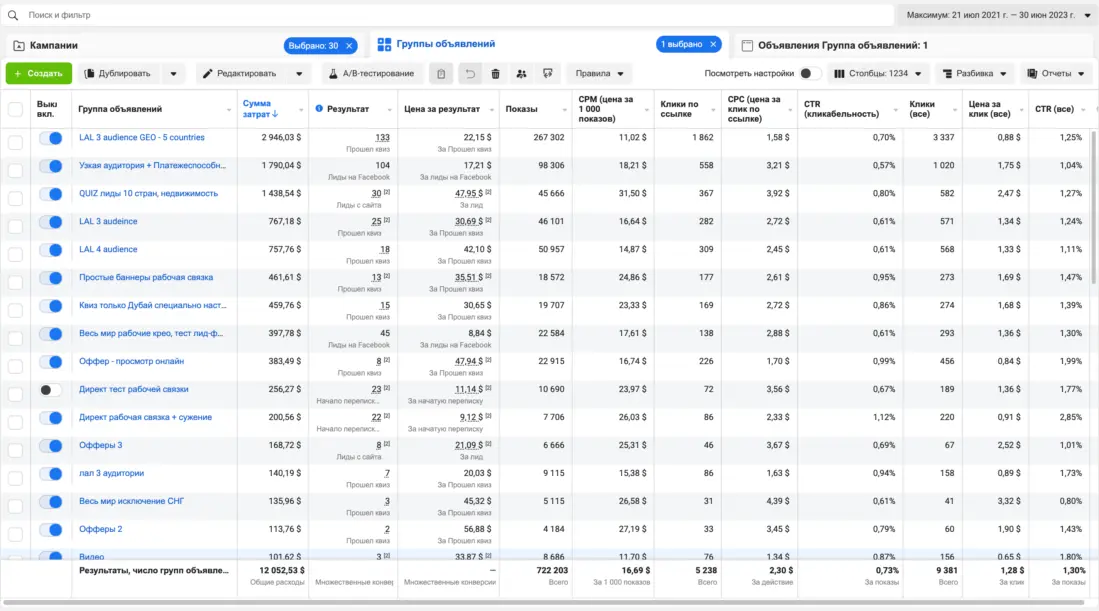Click the Редактировать button
The height and width of the screenshot is (611, 1099).
click(x=240, y=74)
